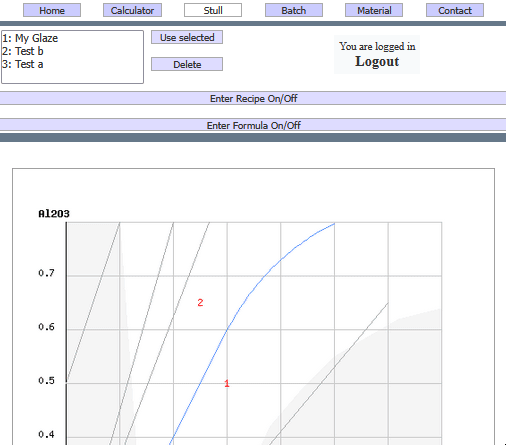Image resolution: width=506 pixels, height=445 pixels.
Task: Click red marker 1 on the Stull chart
Action: click(227, 383)
